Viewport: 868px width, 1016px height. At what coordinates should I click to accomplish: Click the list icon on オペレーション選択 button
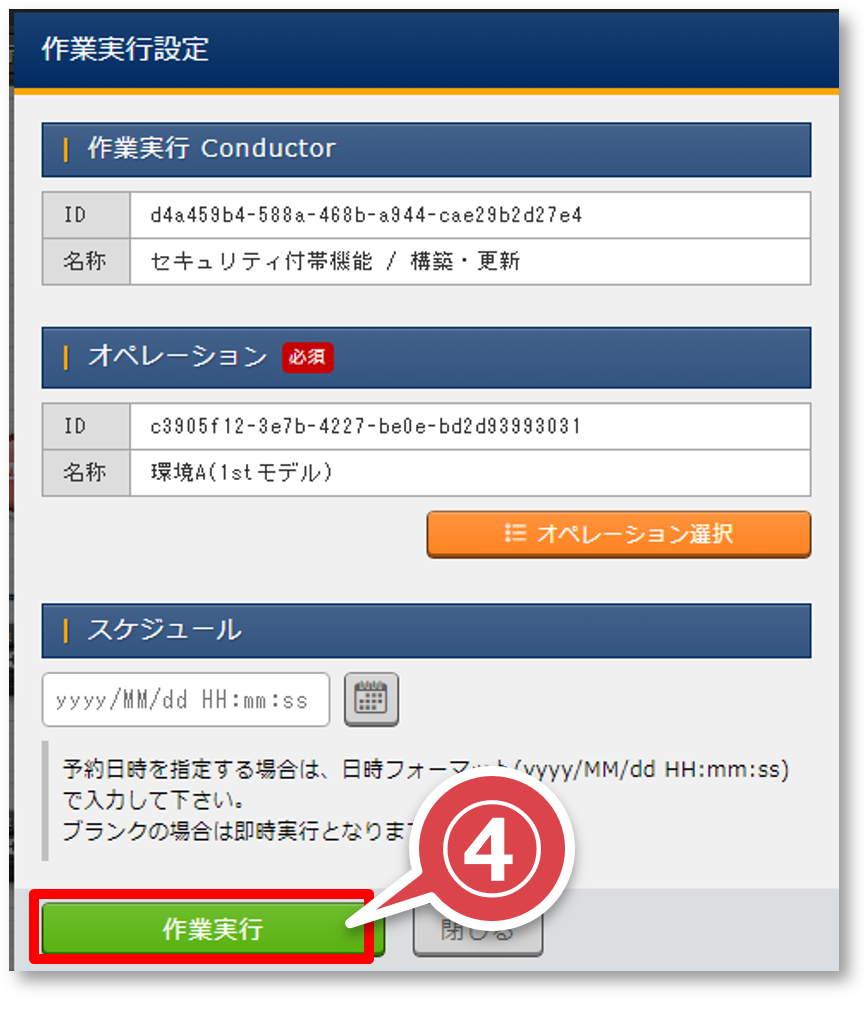516,533
